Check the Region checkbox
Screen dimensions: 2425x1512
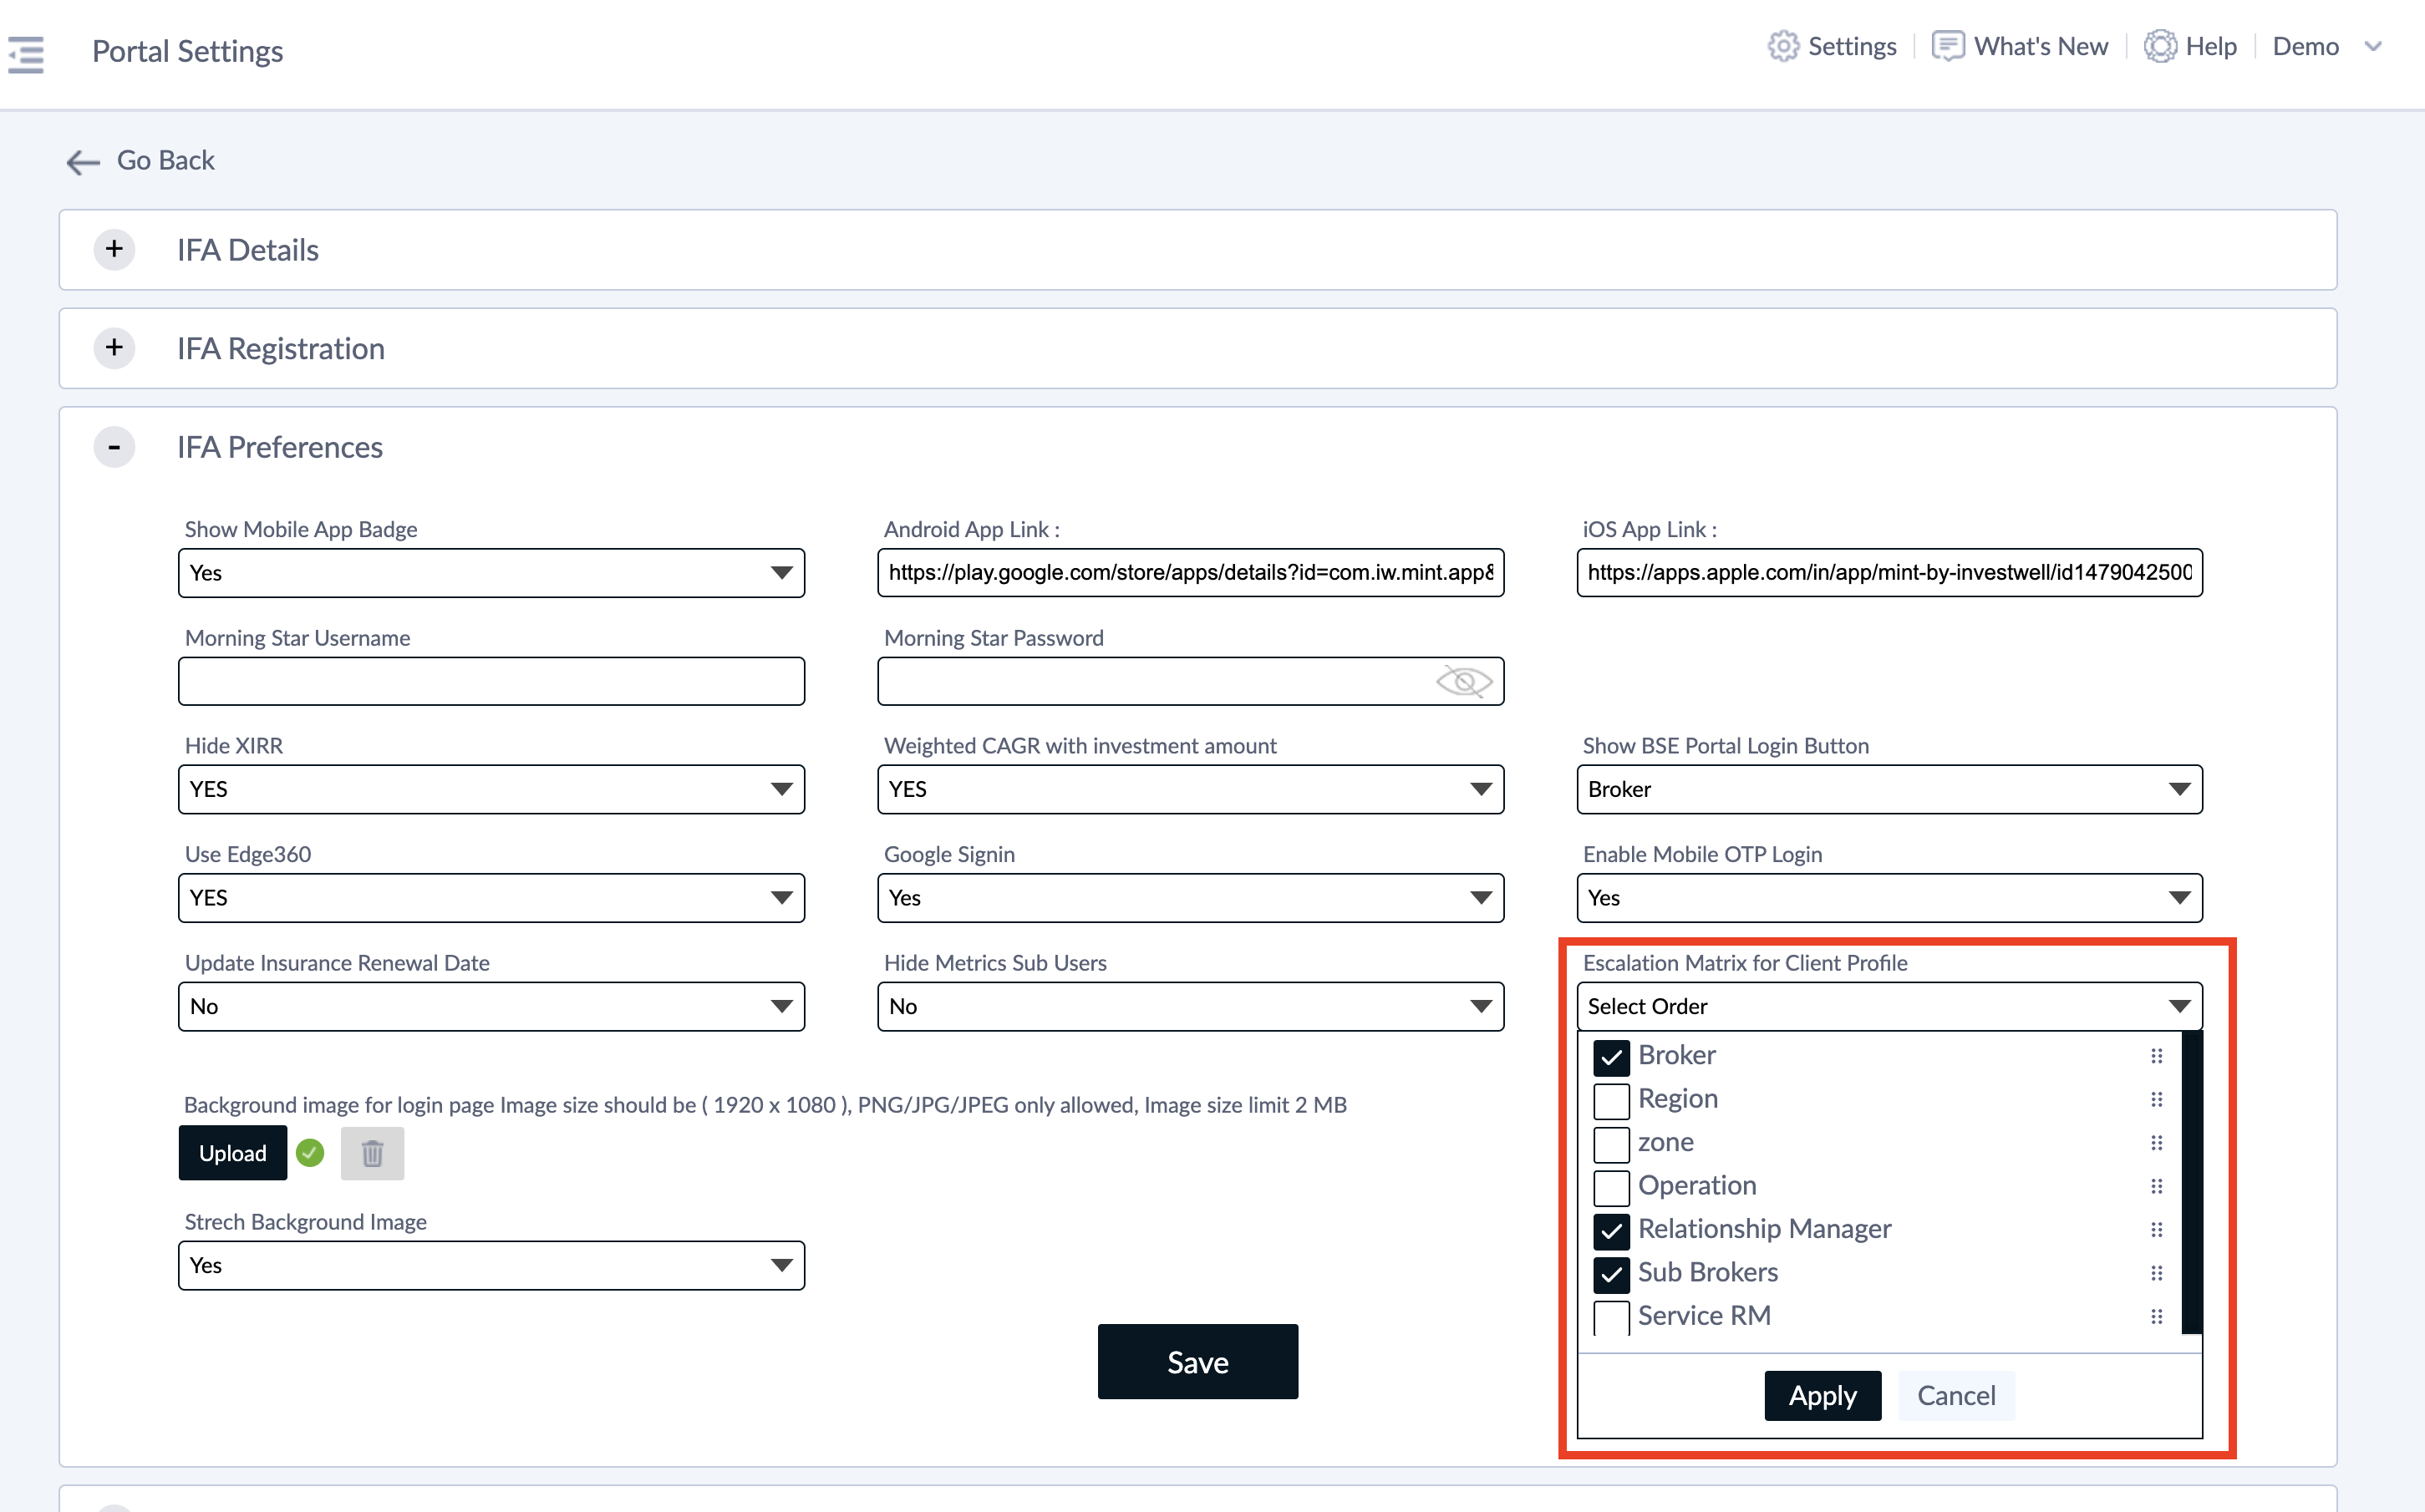1611,1100
